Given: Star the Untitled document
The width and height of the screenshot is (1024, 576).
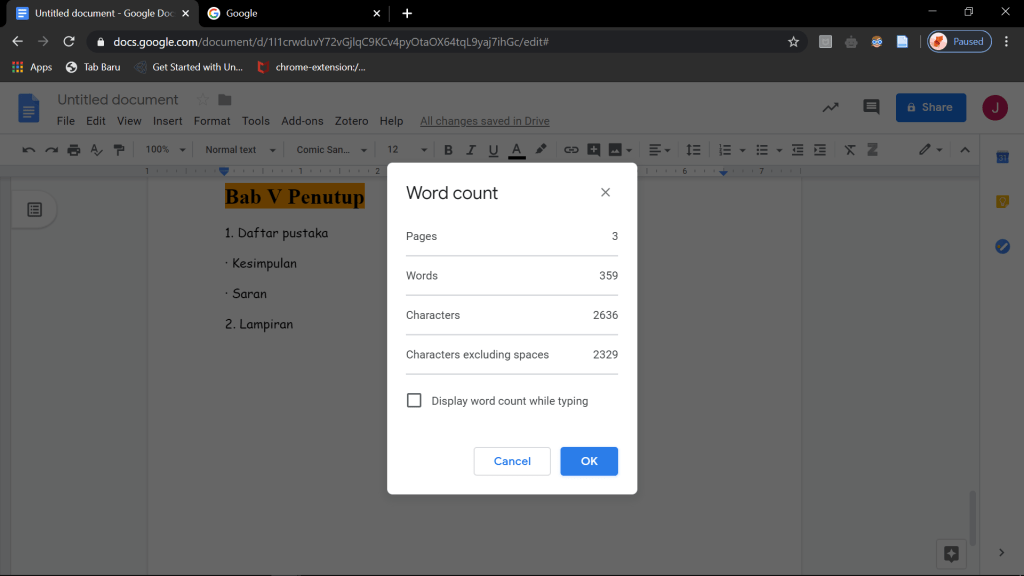Looking at the screenshot, I should click(203, 100).
